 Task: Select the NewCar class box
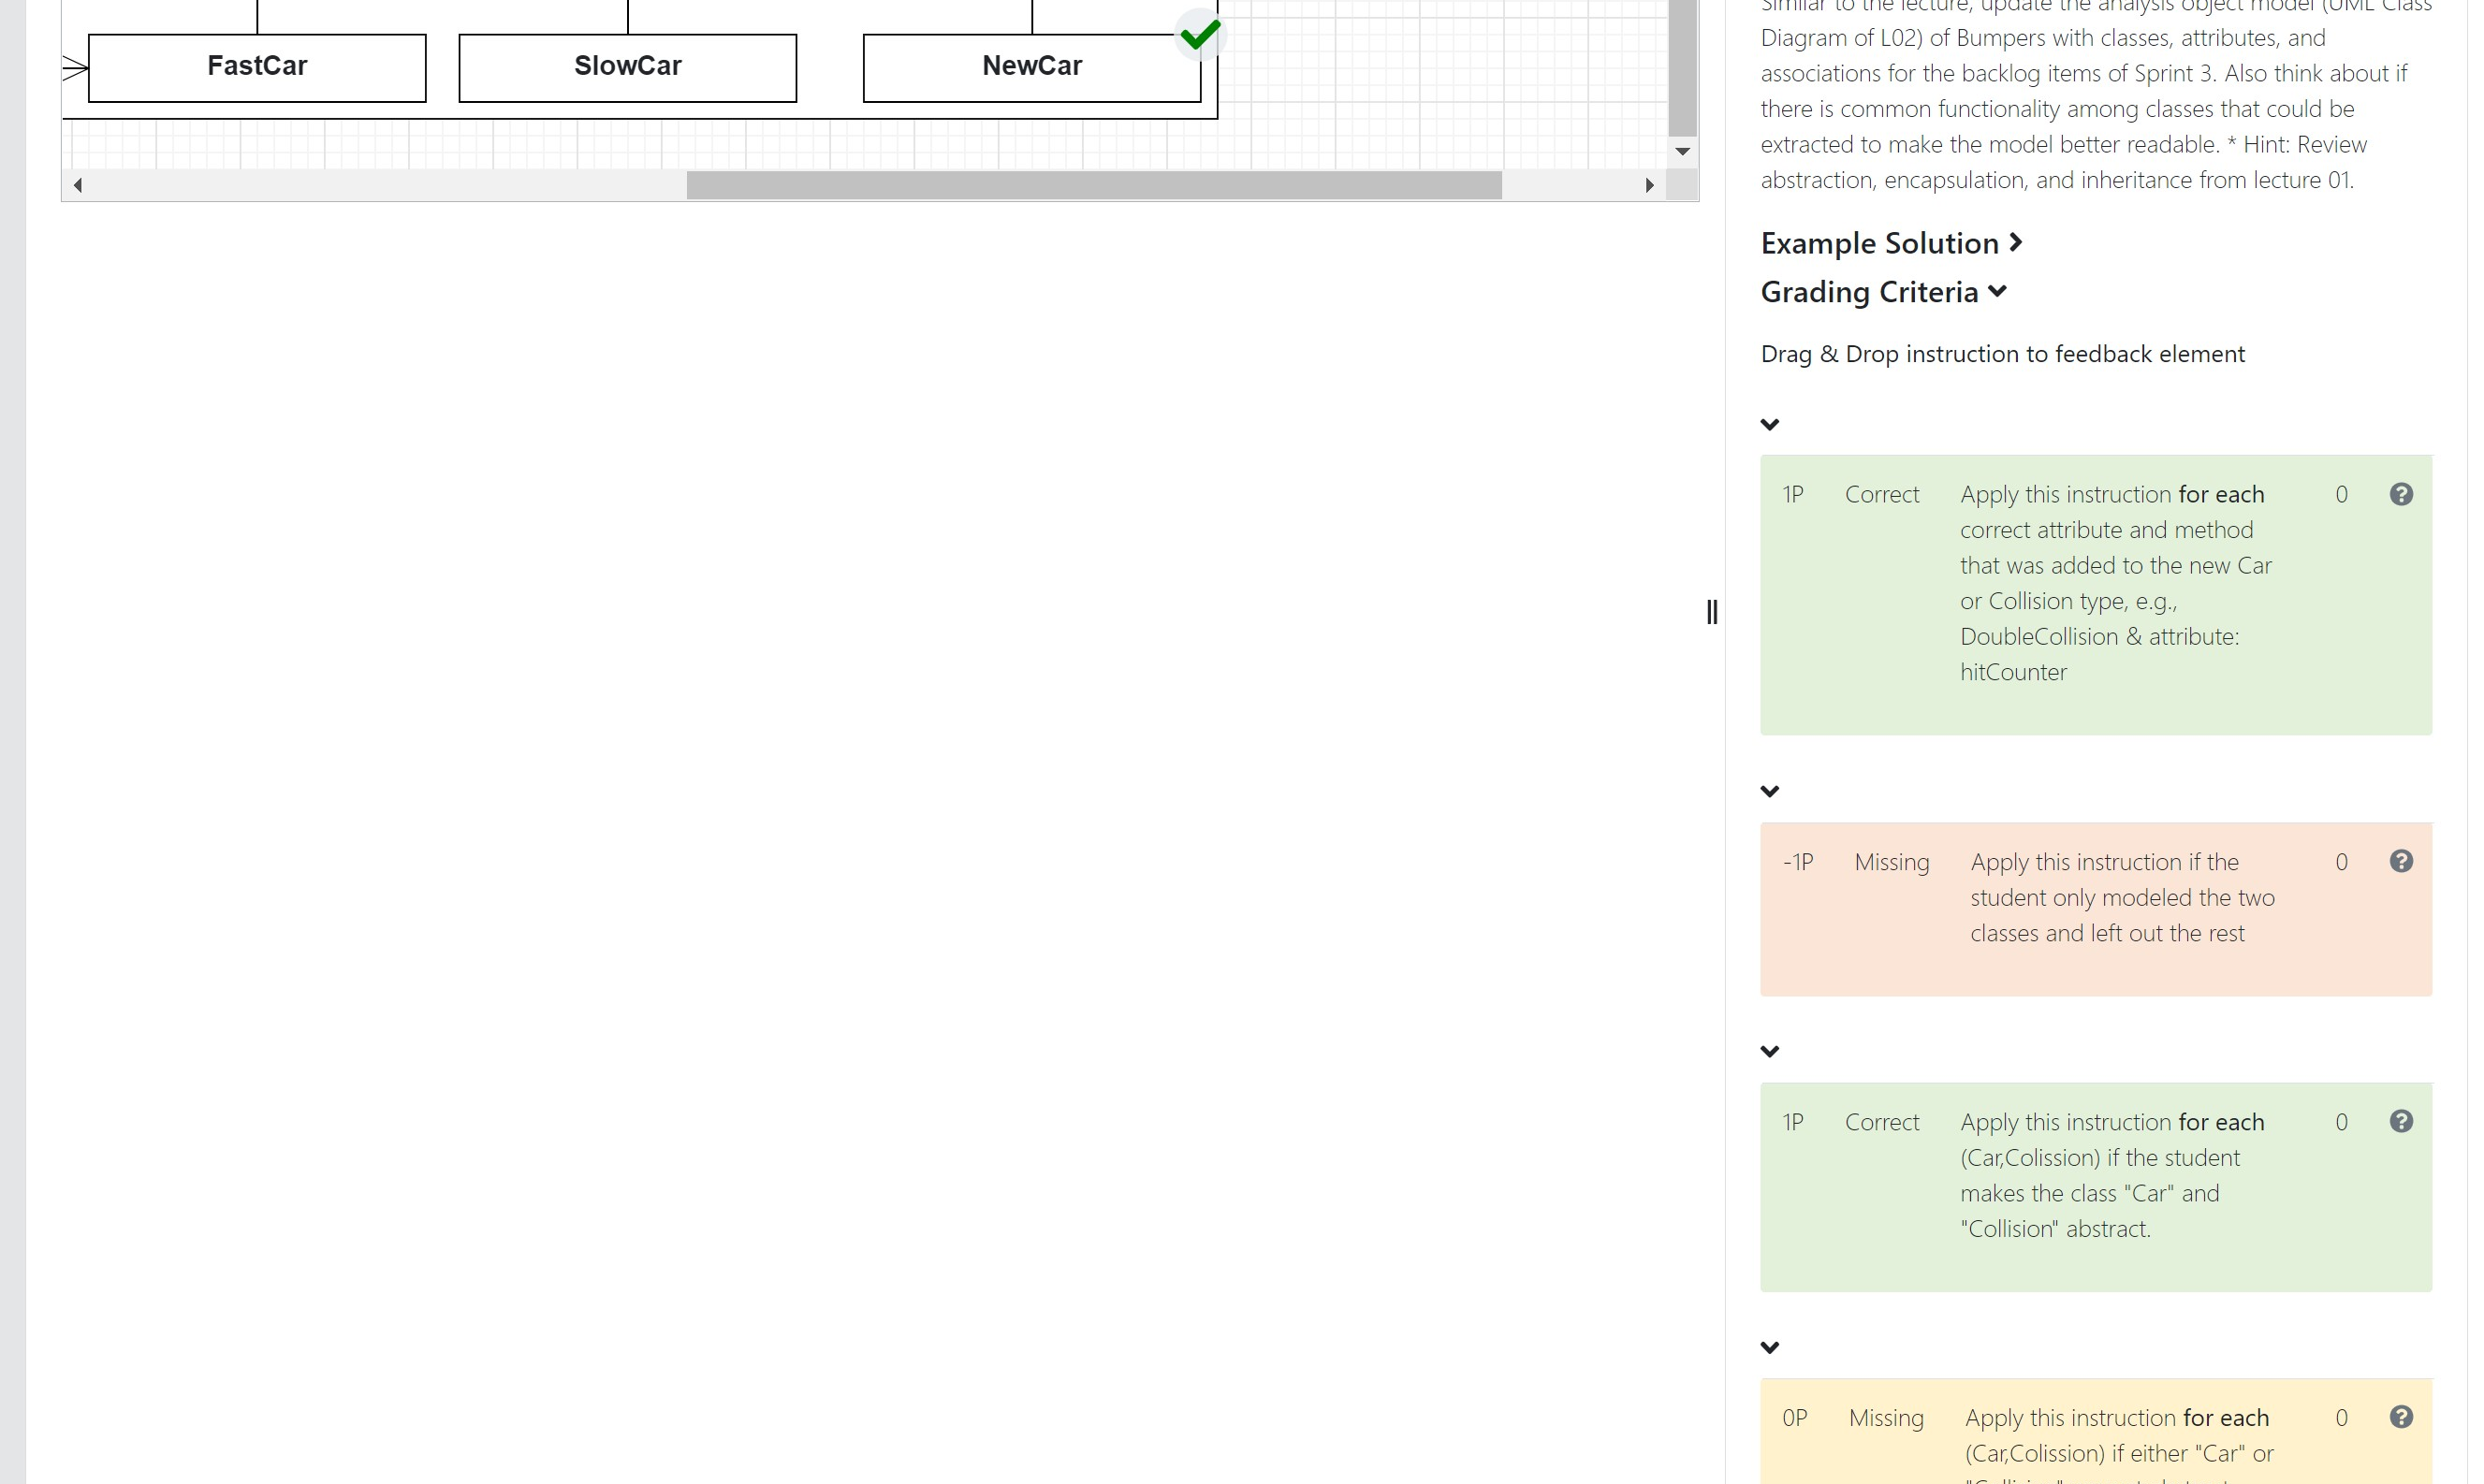pos(1031,66)
